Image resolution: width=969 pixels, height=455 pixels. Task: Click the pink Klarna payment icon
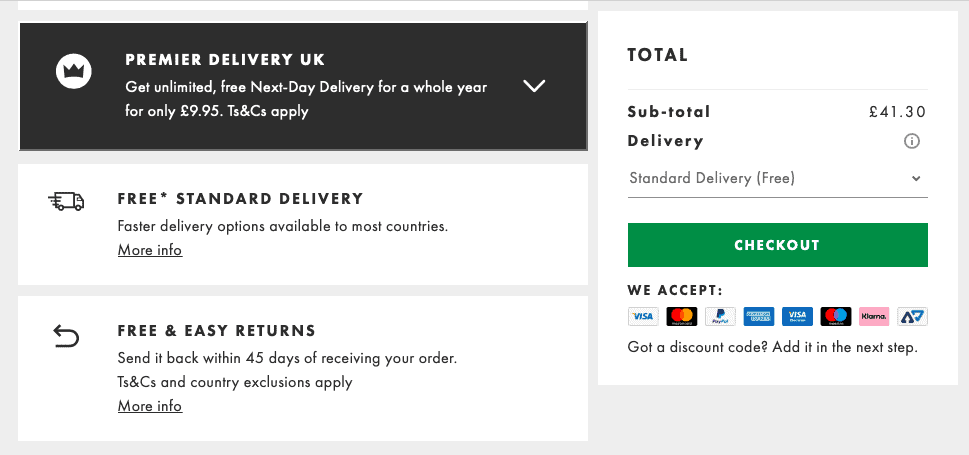click(x=874, y=317)
